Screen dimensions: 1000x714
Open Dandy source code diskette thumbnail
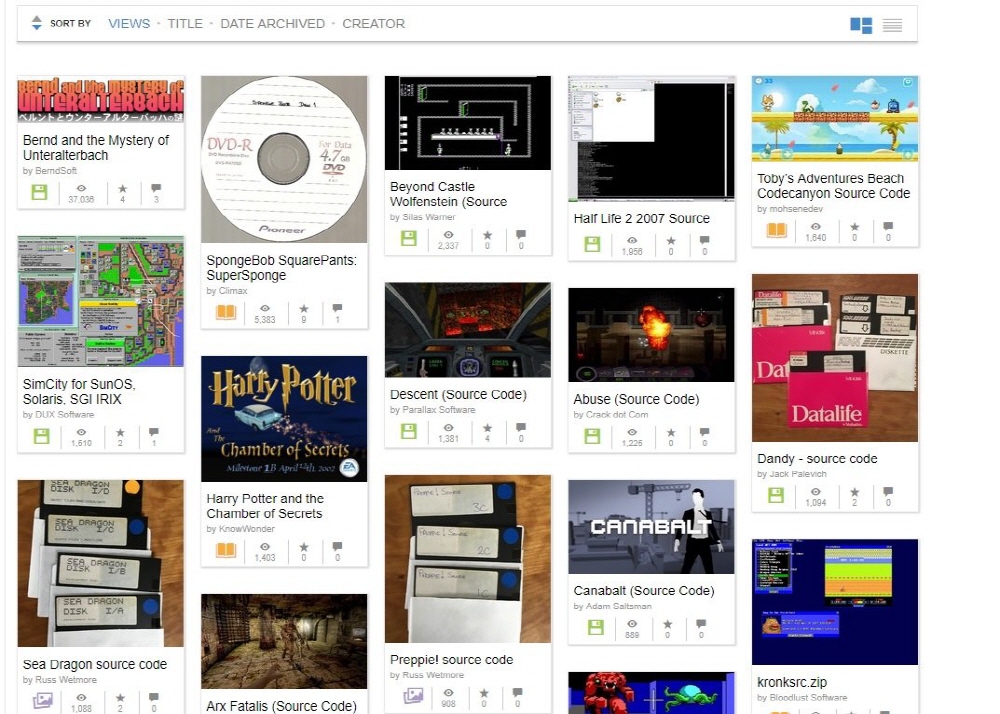835,357
